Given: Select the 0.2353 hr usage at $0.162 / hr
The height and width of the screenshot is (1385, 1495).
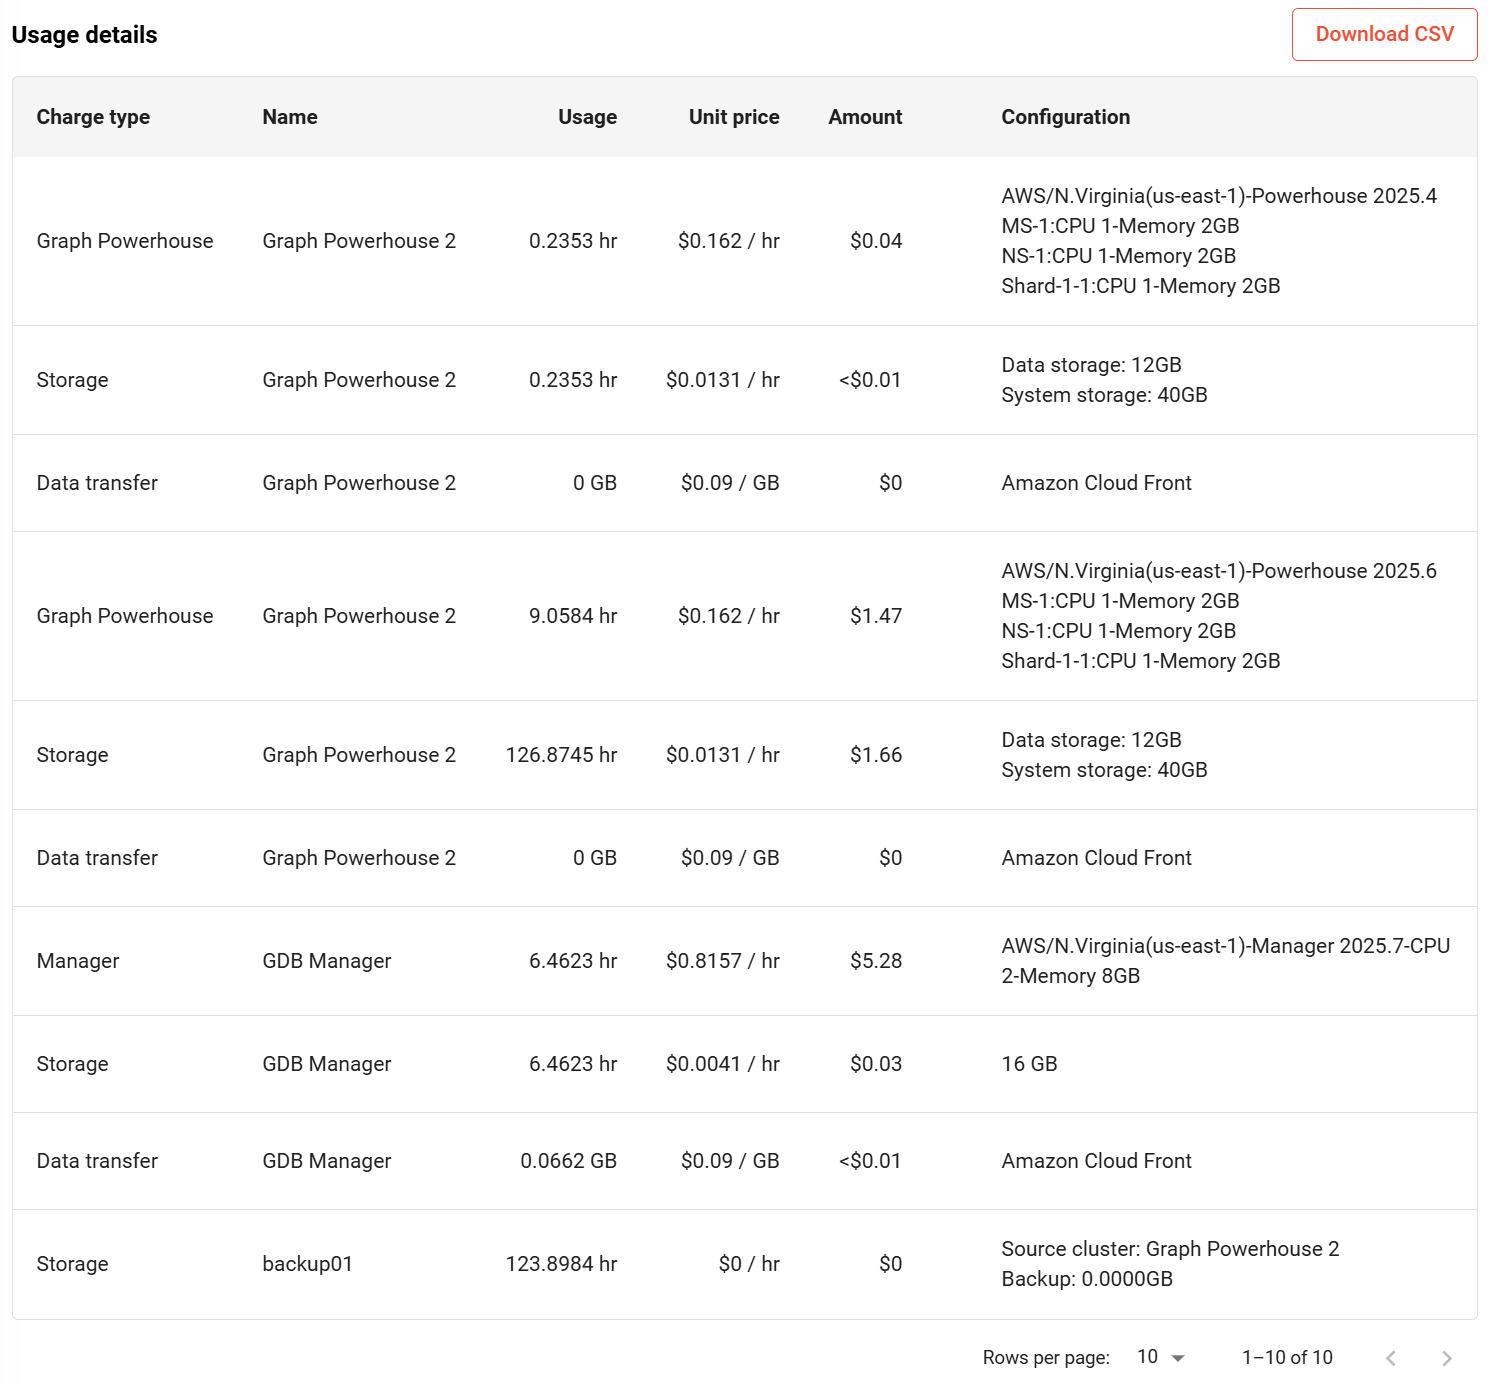Looking at the screenshot, I should [x=573, y=241].
